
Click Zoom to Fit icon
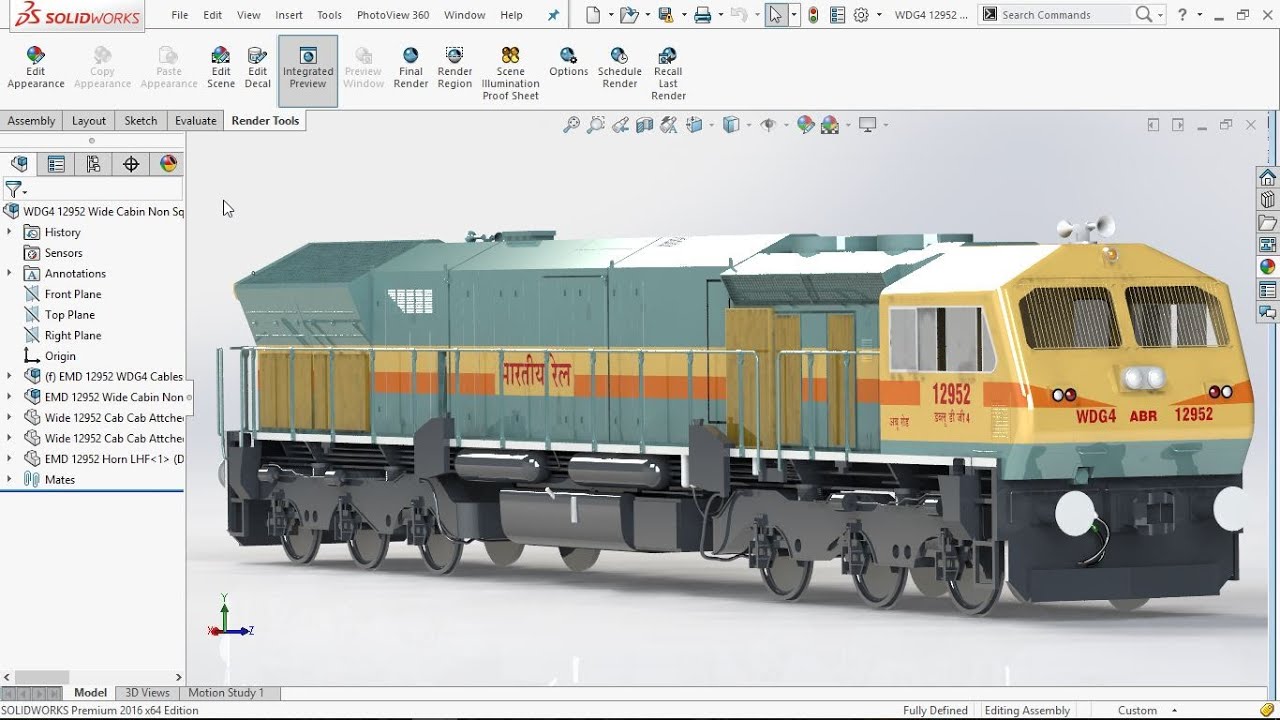[x=572, y=125]
